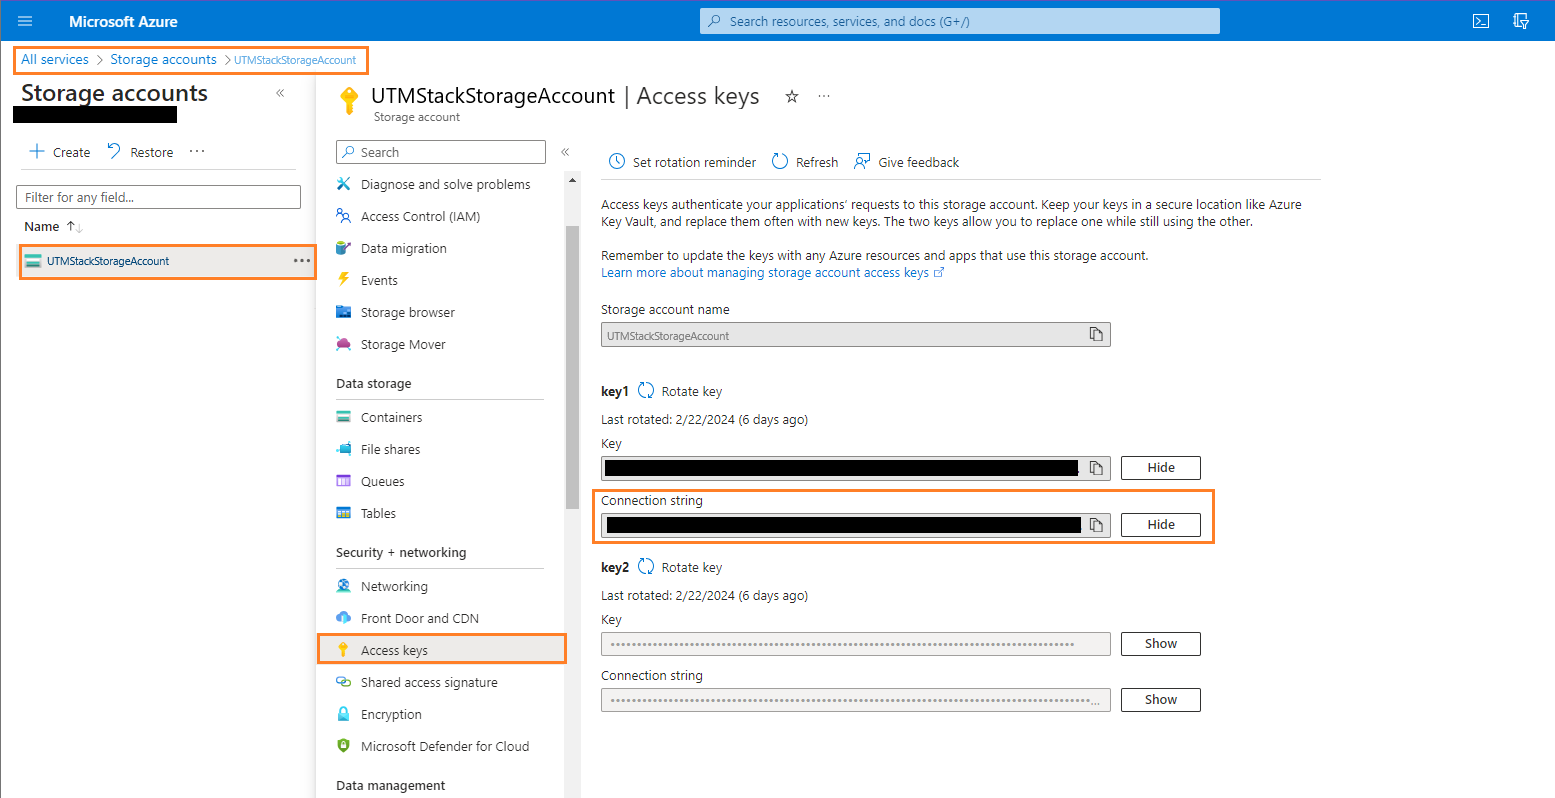This screenshot has width=1555, height=798.
Task: Rotate key2
Action: [x=680, y=567]
